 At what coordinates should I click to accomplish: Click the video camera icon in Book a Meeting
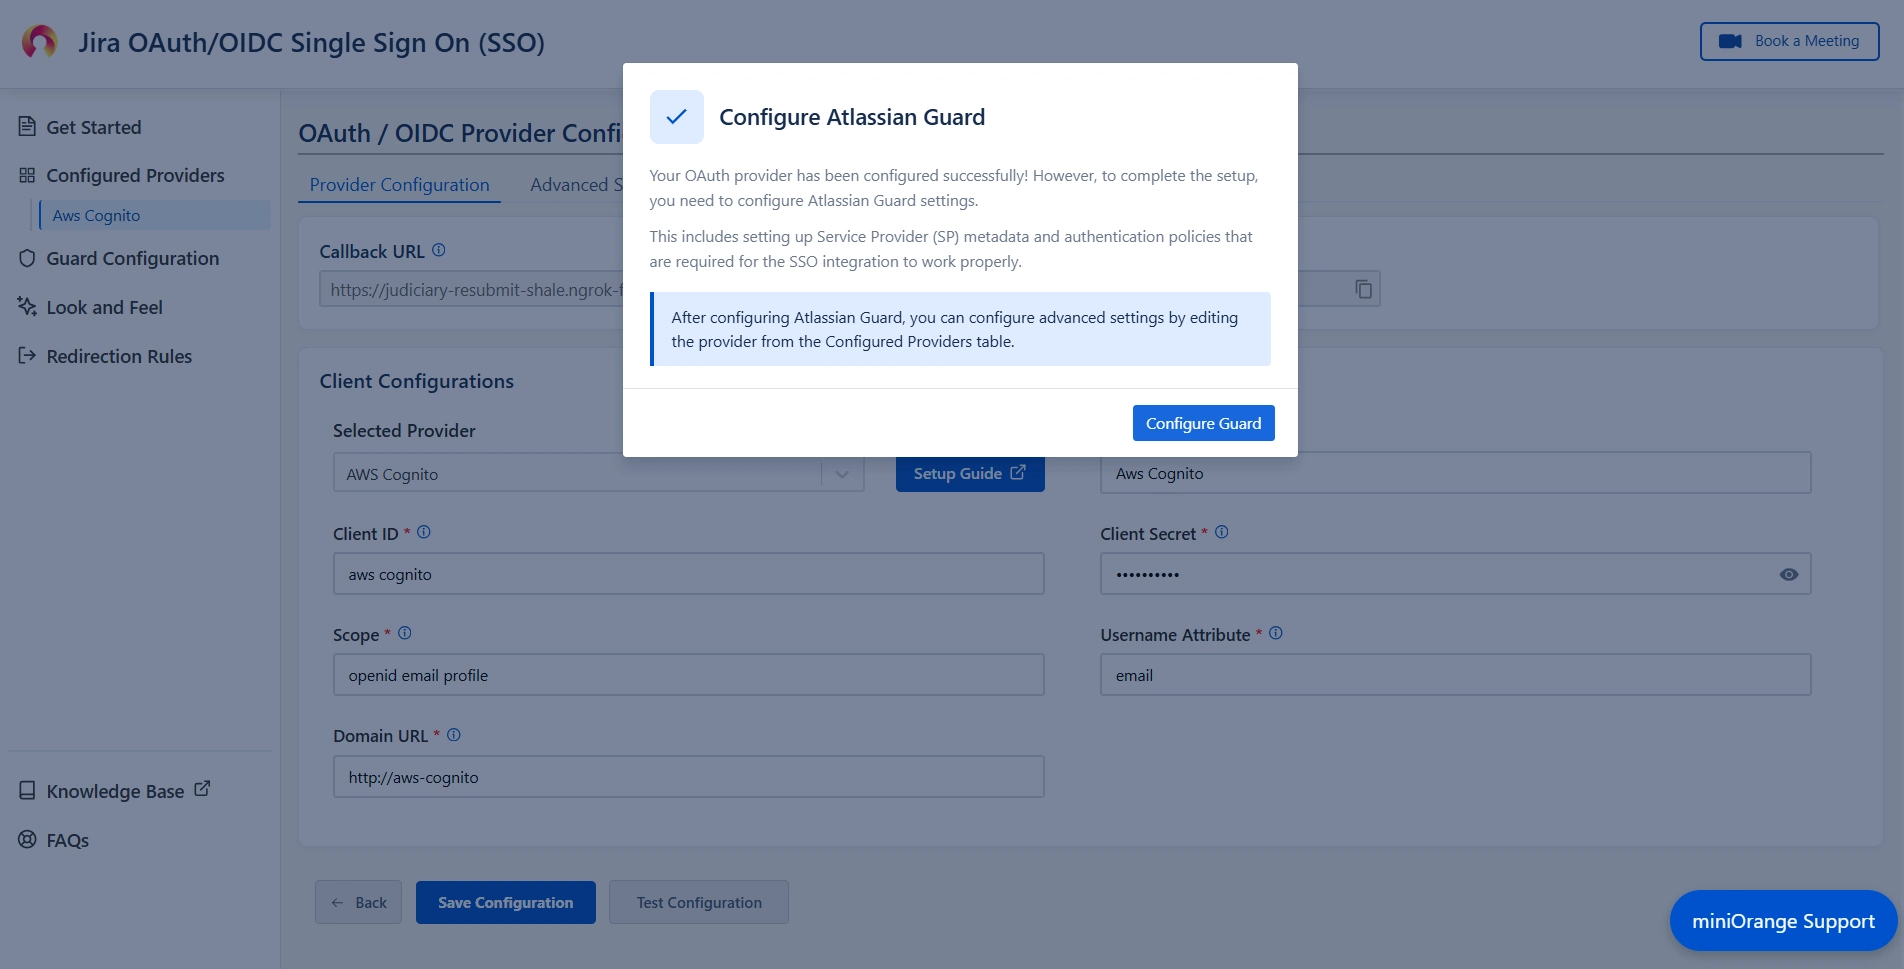[1730, 41]
